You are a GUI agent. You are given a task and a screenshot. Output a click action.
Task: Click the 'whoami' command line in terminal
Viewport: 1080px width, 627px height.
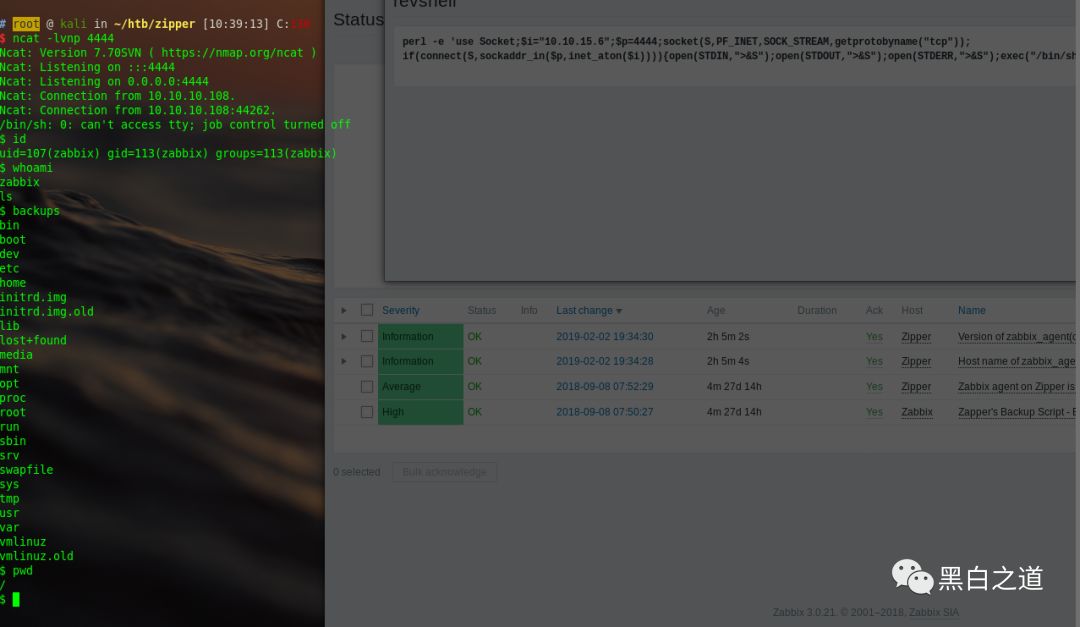[x=26, y=167]
